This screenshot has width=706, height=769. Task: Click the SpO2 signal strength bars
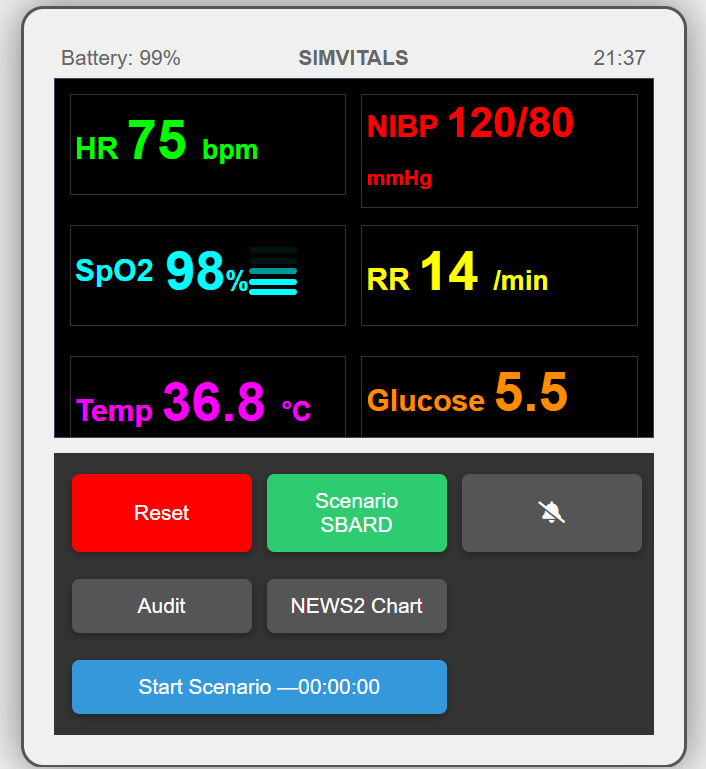point(273,271)
